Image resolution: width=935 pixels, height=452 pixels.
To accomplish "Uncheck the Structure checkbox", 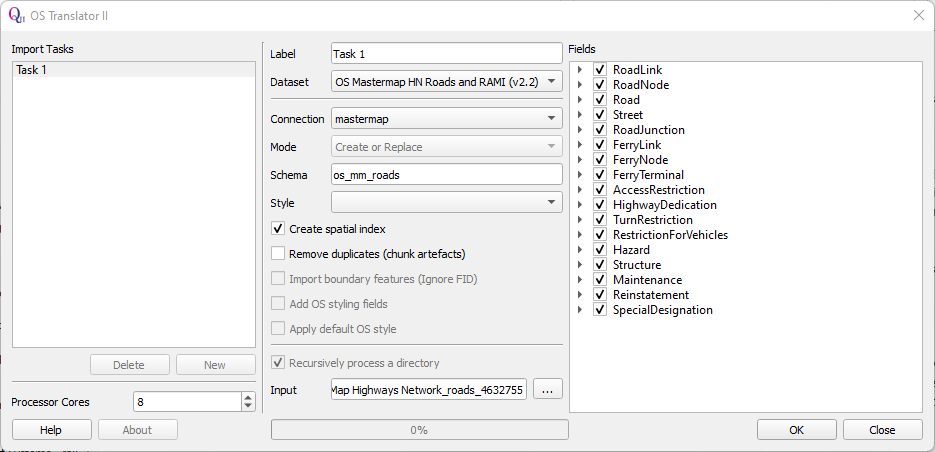I will [x=600, y=265].
